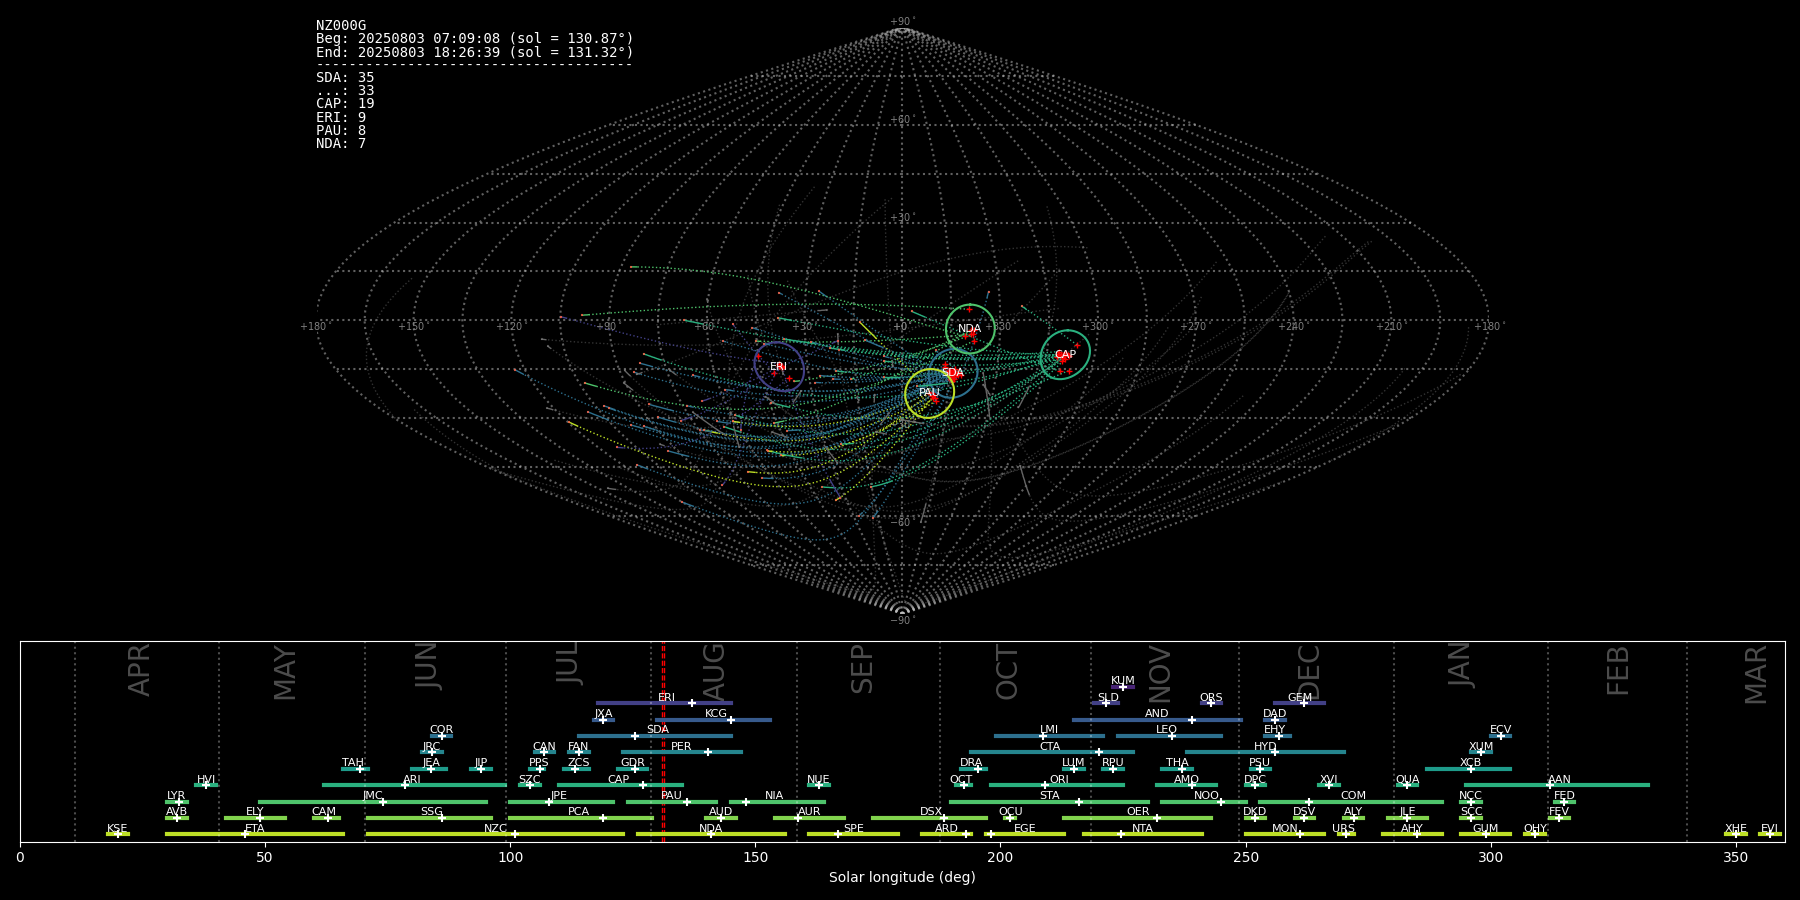1800x900 pixels.
Task: Click the 150 tick on solar longitude axis
Action: point(755,857)
